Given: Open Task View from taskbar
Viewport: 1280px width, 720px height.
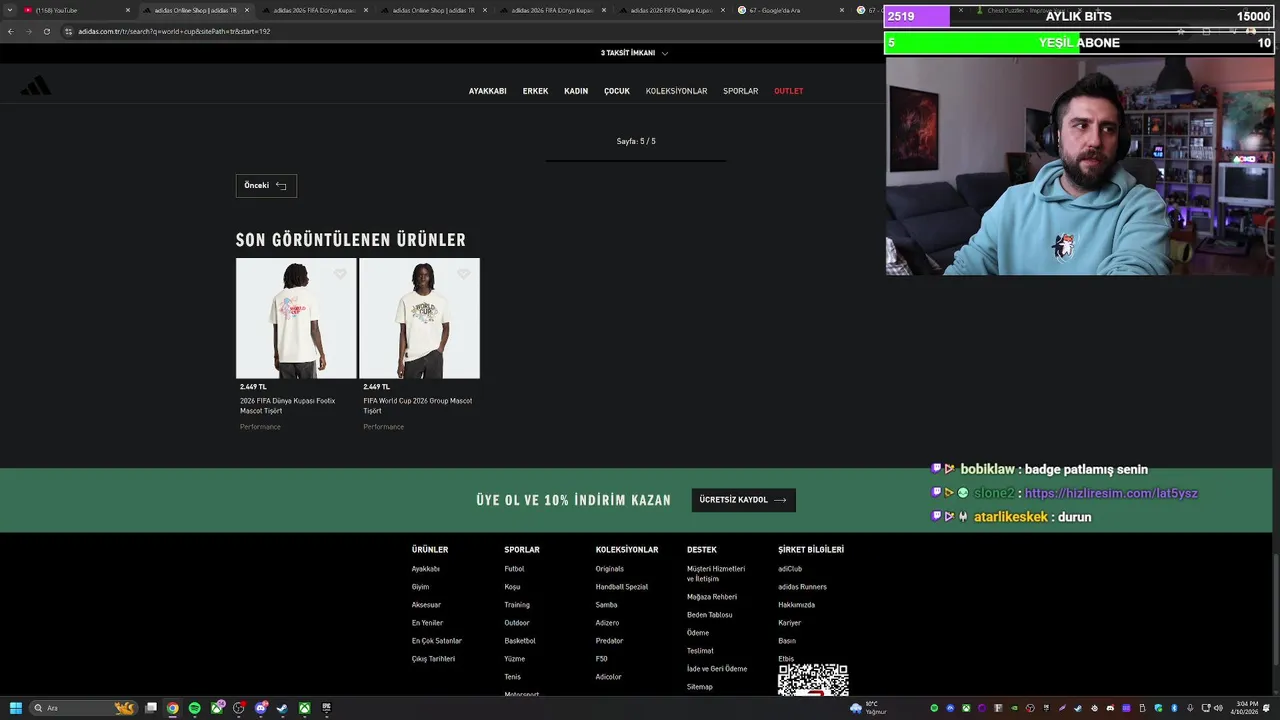Looking at the screenshot, I should [151, 708].
